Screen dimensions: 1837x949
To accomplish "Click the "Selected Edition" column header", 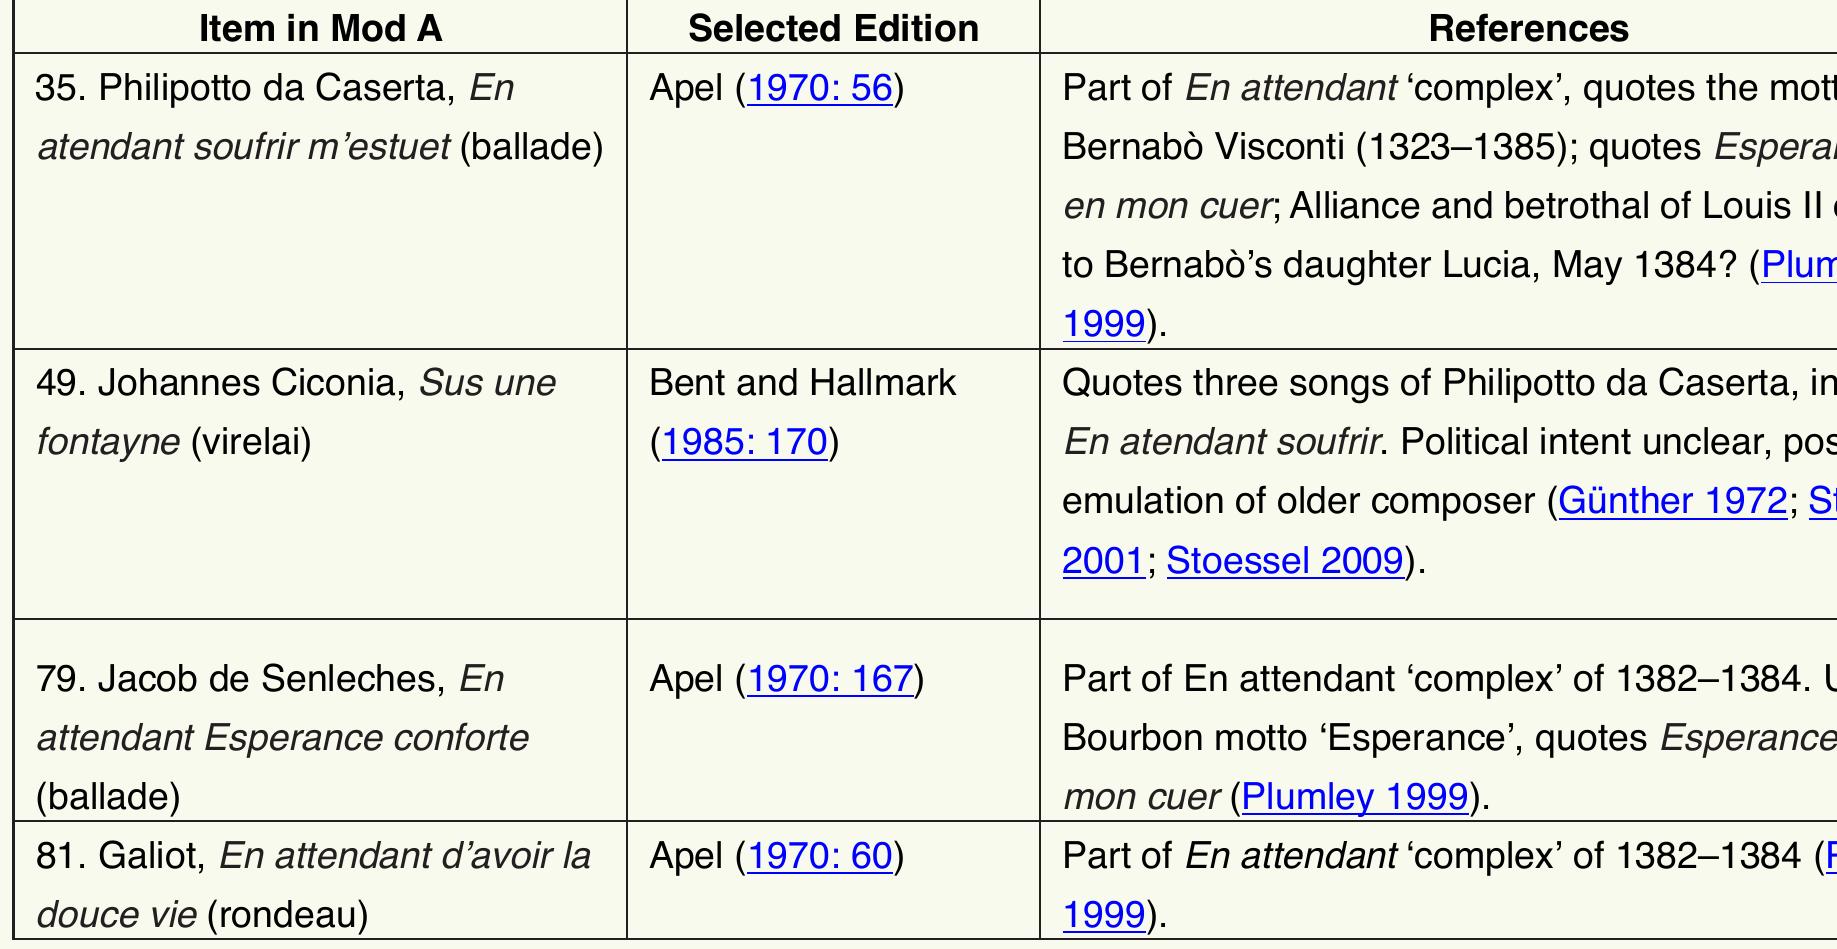I will tap(833, 28).
